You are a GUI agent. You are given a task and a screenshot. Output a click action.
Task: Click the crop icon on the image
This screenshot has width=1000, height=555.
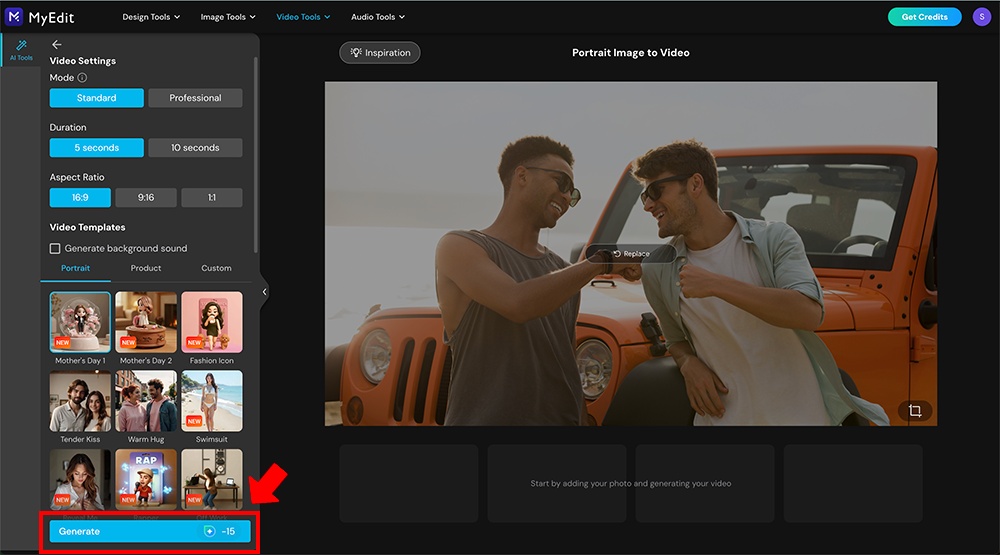[x=914, y=411]
